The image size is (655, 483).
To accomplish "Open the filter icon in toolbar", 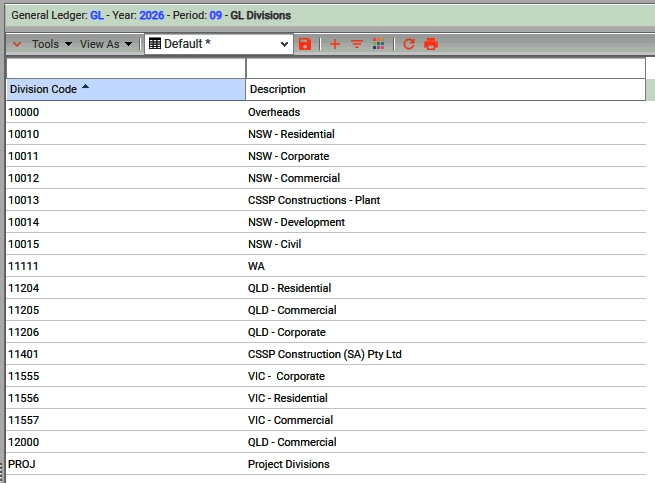I will [357, 44].
